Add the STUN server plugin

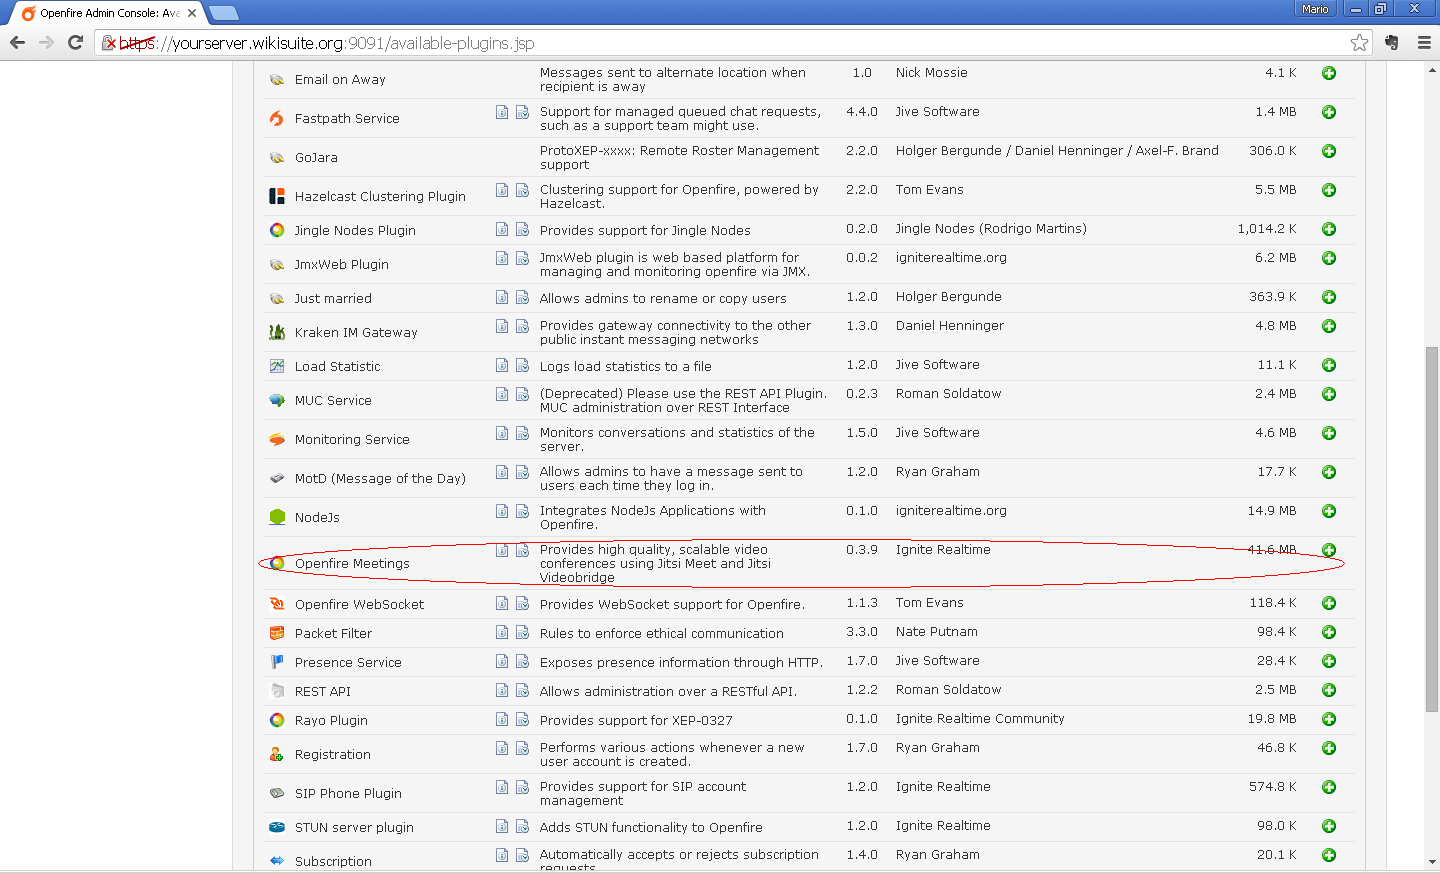click(1329, 826)
